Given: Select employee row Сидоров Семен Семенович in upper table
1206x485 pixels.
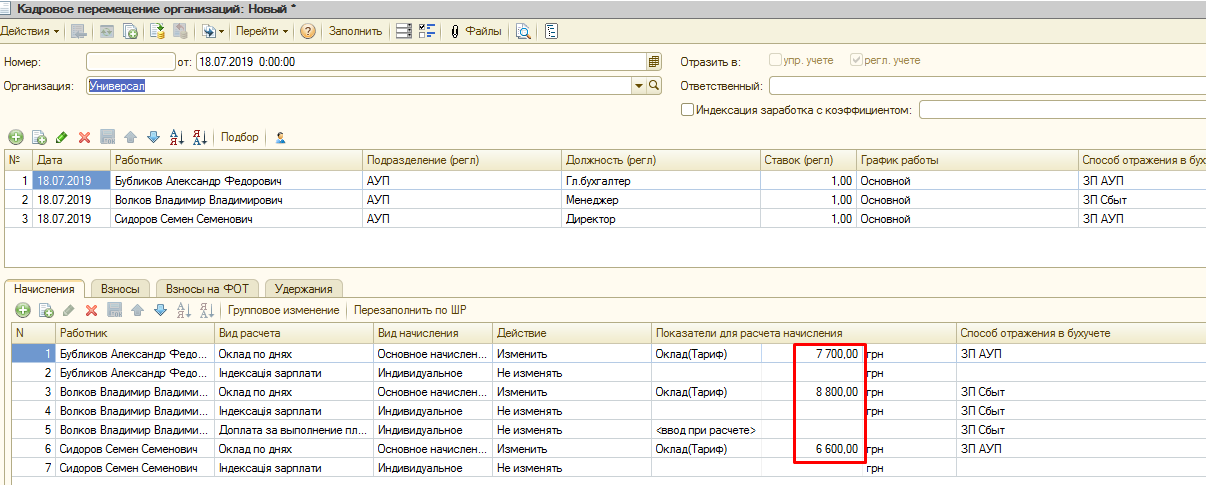Looking at the screenshot, I should 237,218.
